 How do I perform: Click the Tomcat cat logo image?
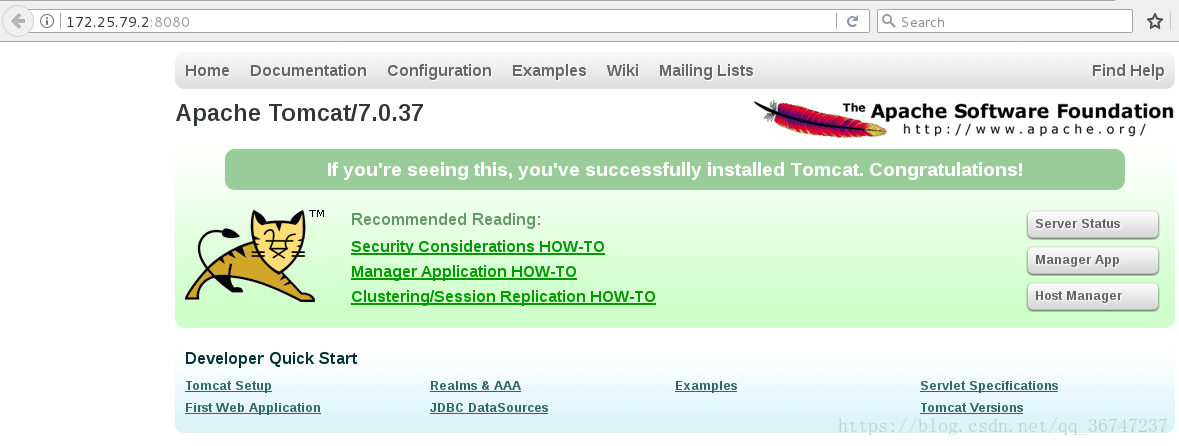[x=253, y=256]
